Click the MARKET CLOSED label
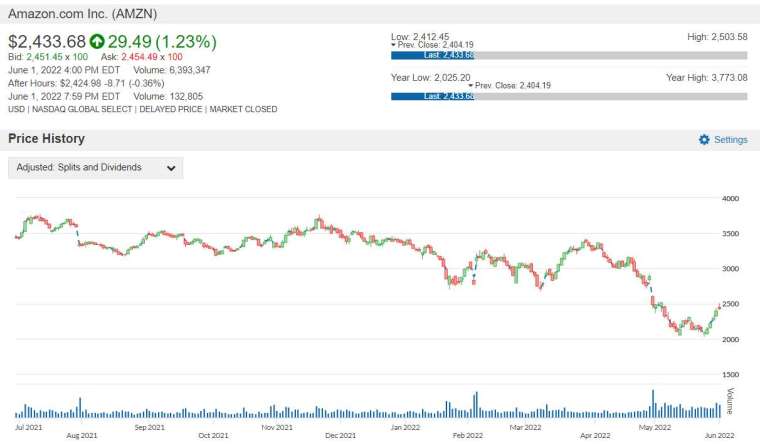 tap(243, 109)
